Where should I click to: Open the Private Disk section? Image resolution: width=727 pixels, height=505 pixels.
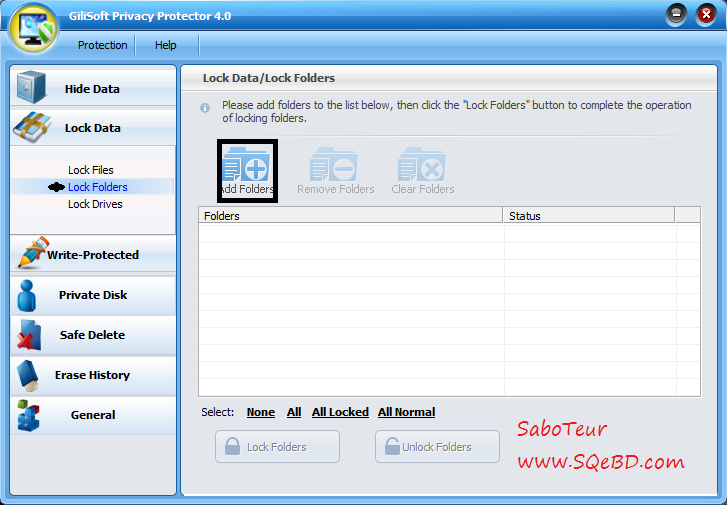93,295
